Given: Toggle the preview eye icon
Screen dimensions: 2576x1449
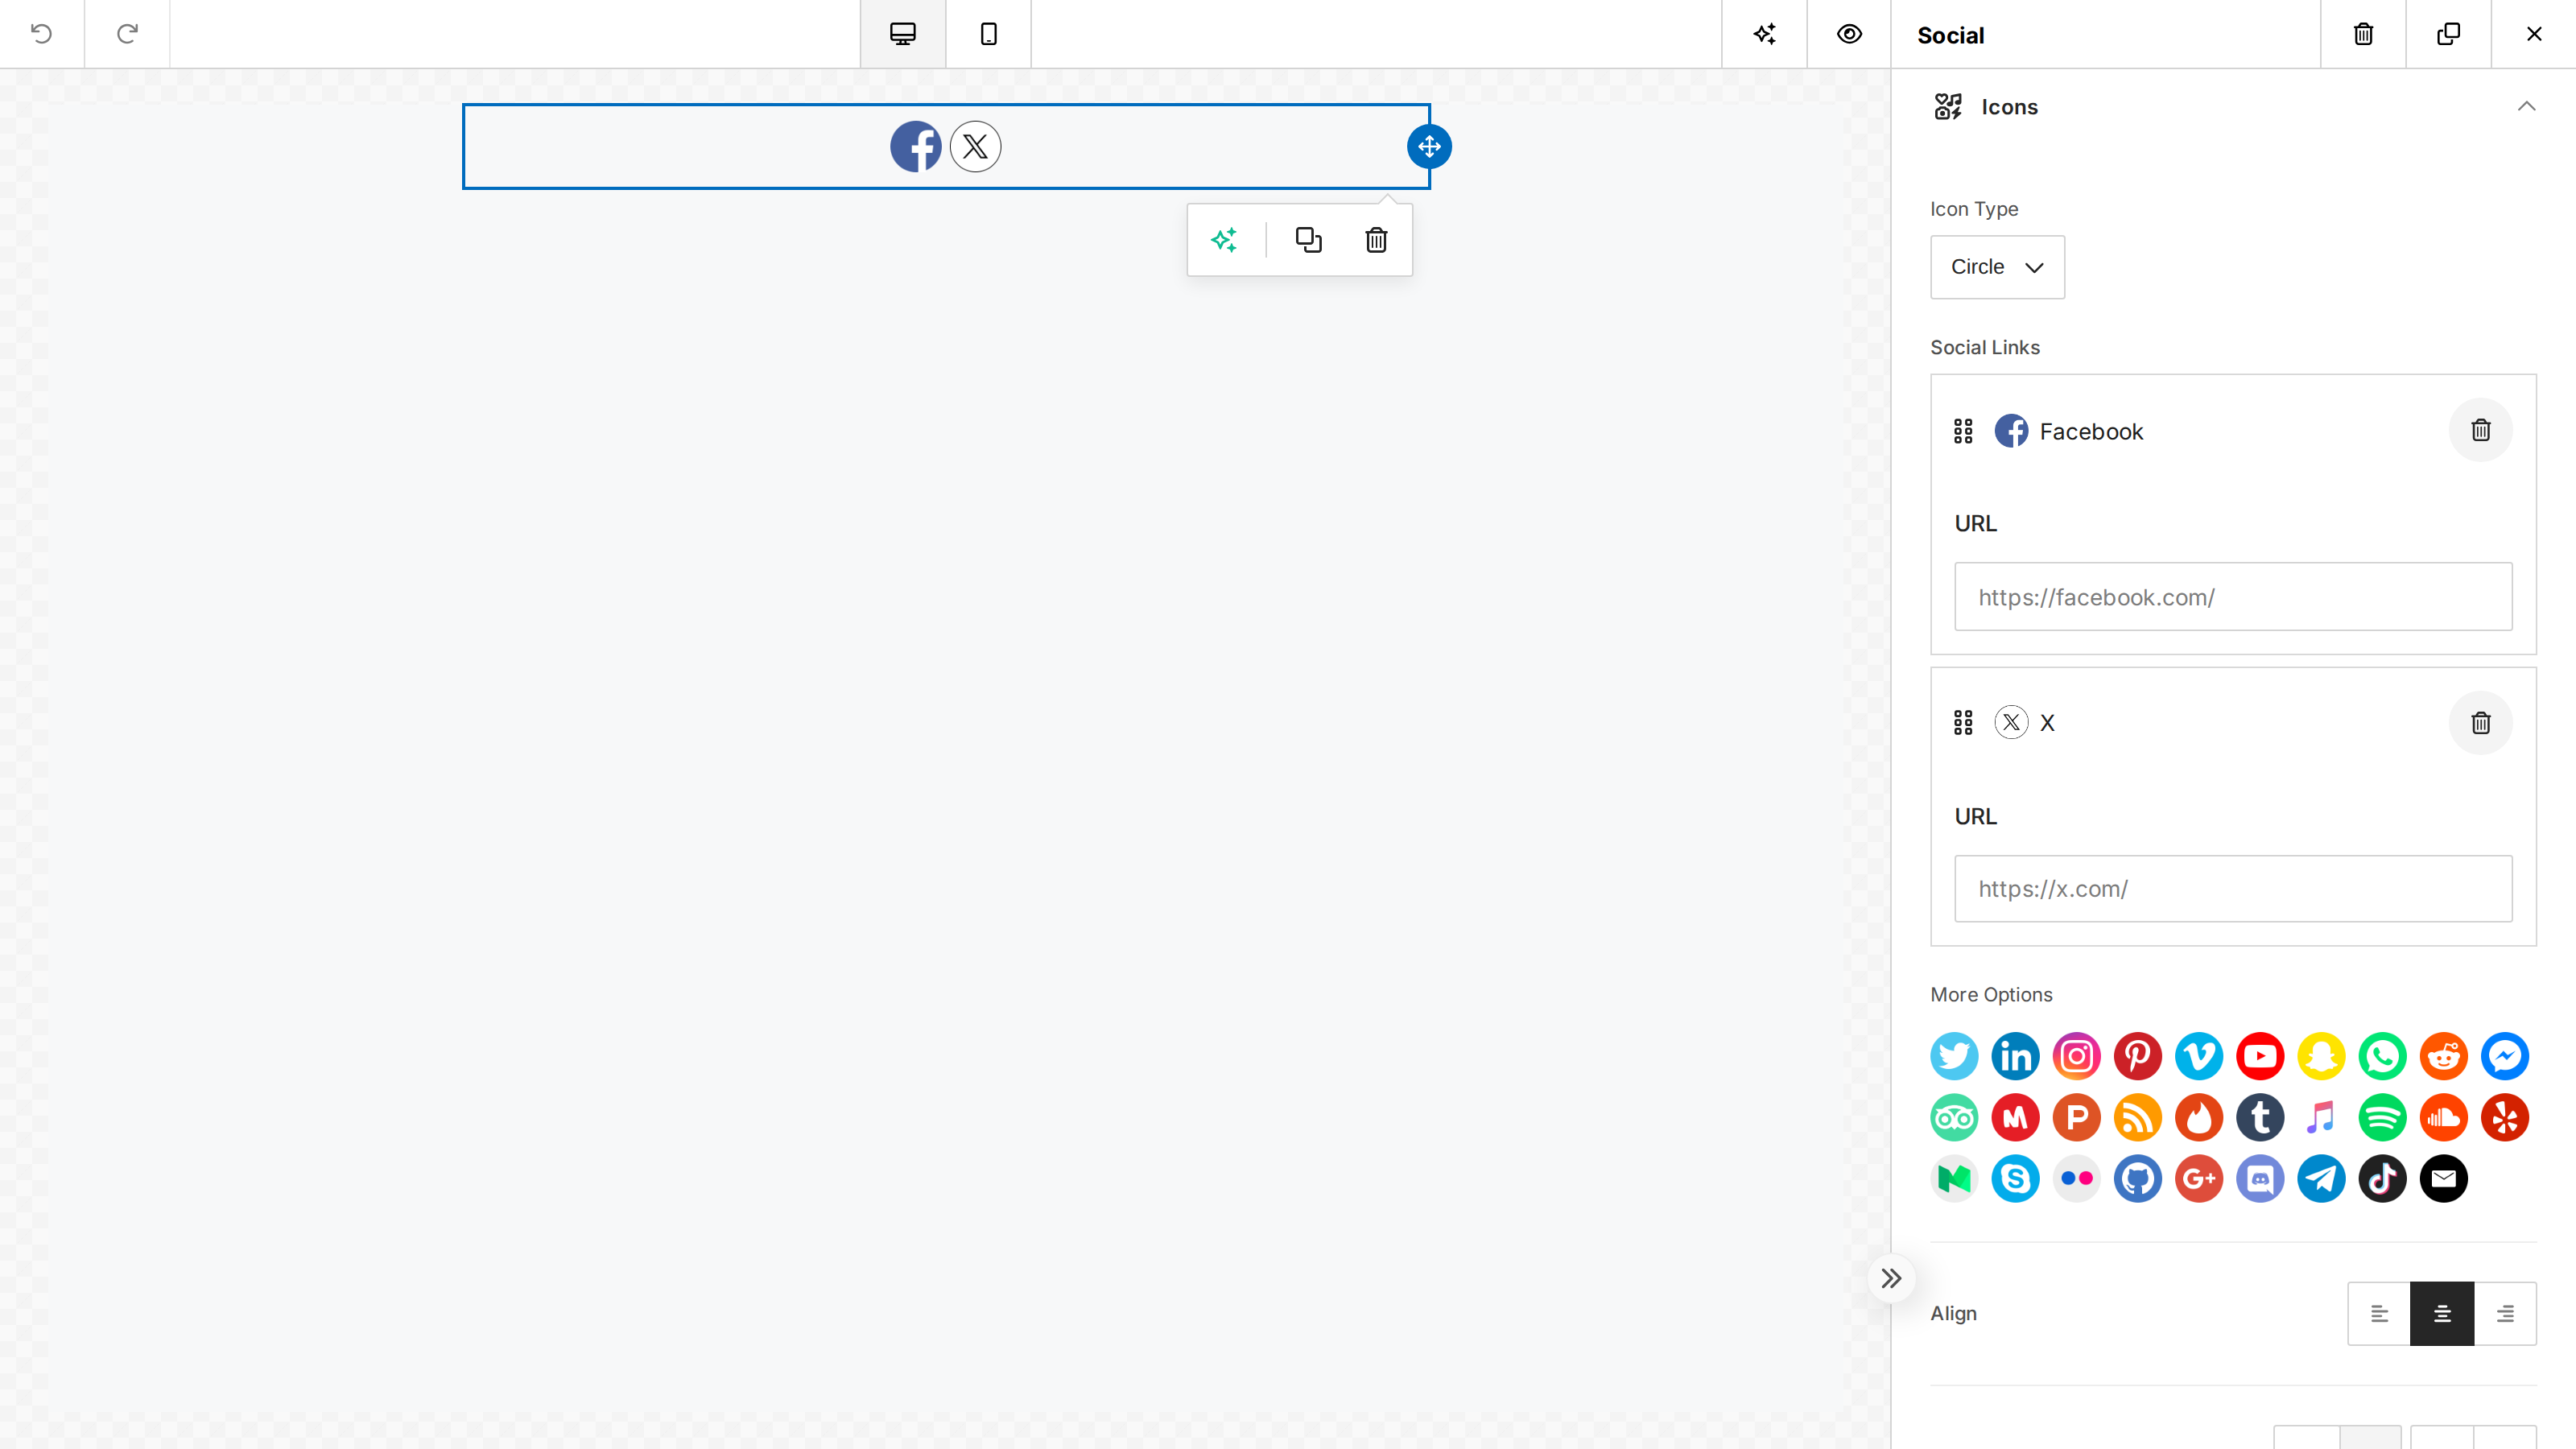Looking at the screenshot, I should [1849, 34].
